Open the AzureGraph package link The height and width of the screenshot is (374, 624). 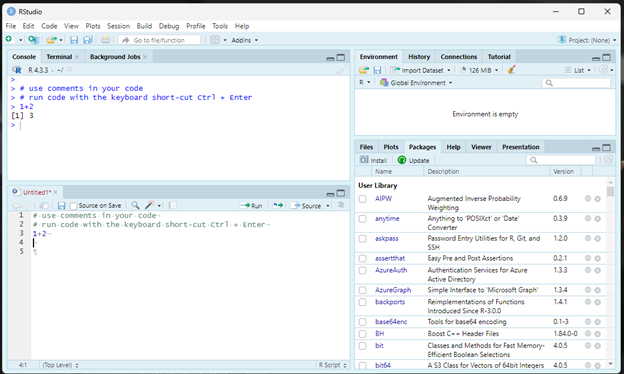tap(393, 290)
